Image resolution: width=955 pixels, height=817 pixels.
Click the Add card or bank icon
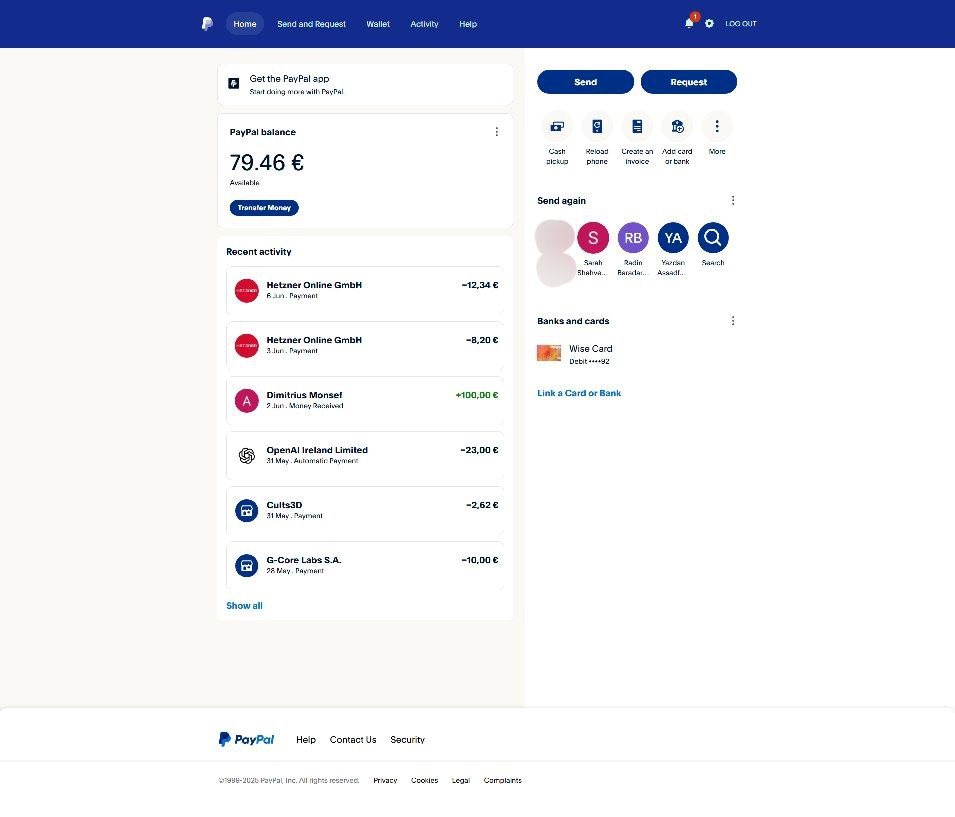pos(677,127)
